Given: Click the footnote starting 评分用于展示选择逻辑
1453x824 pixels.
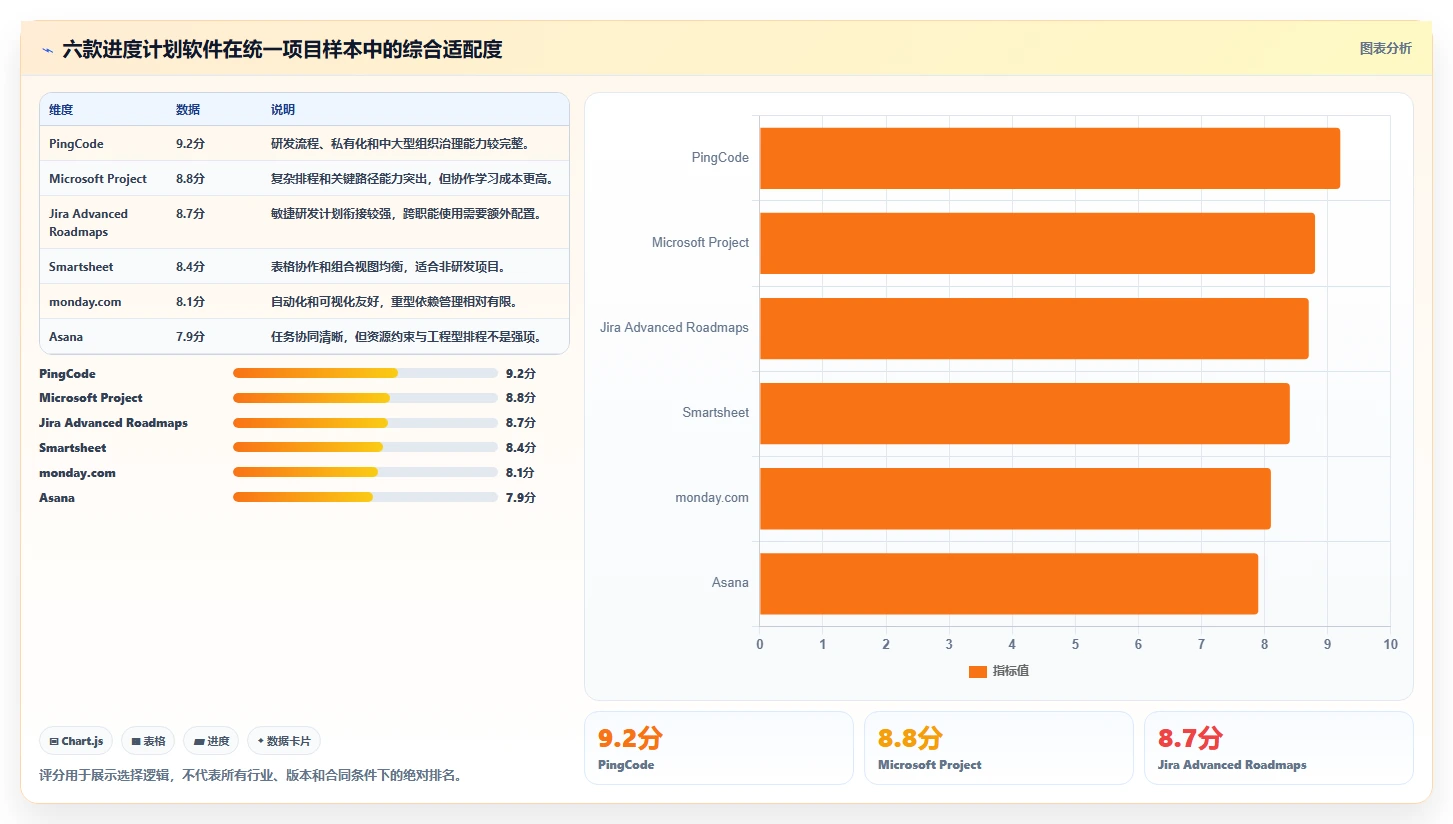Looking at the screenshot, I should point(250,775).
